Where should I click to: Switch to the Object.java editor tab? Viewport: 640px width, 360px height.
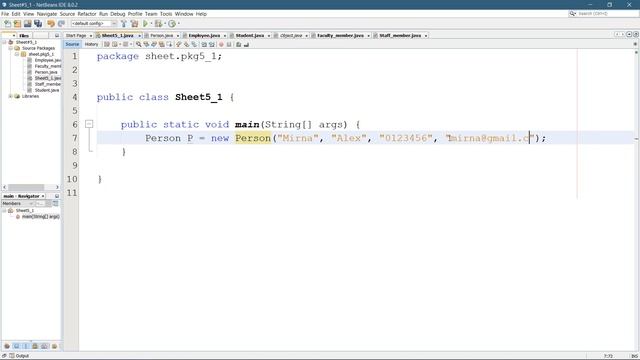[x=291, y=36]
